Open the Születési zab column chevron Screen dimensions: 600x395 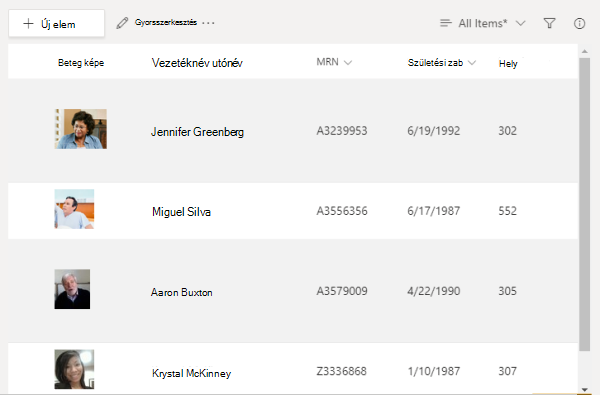472,63
